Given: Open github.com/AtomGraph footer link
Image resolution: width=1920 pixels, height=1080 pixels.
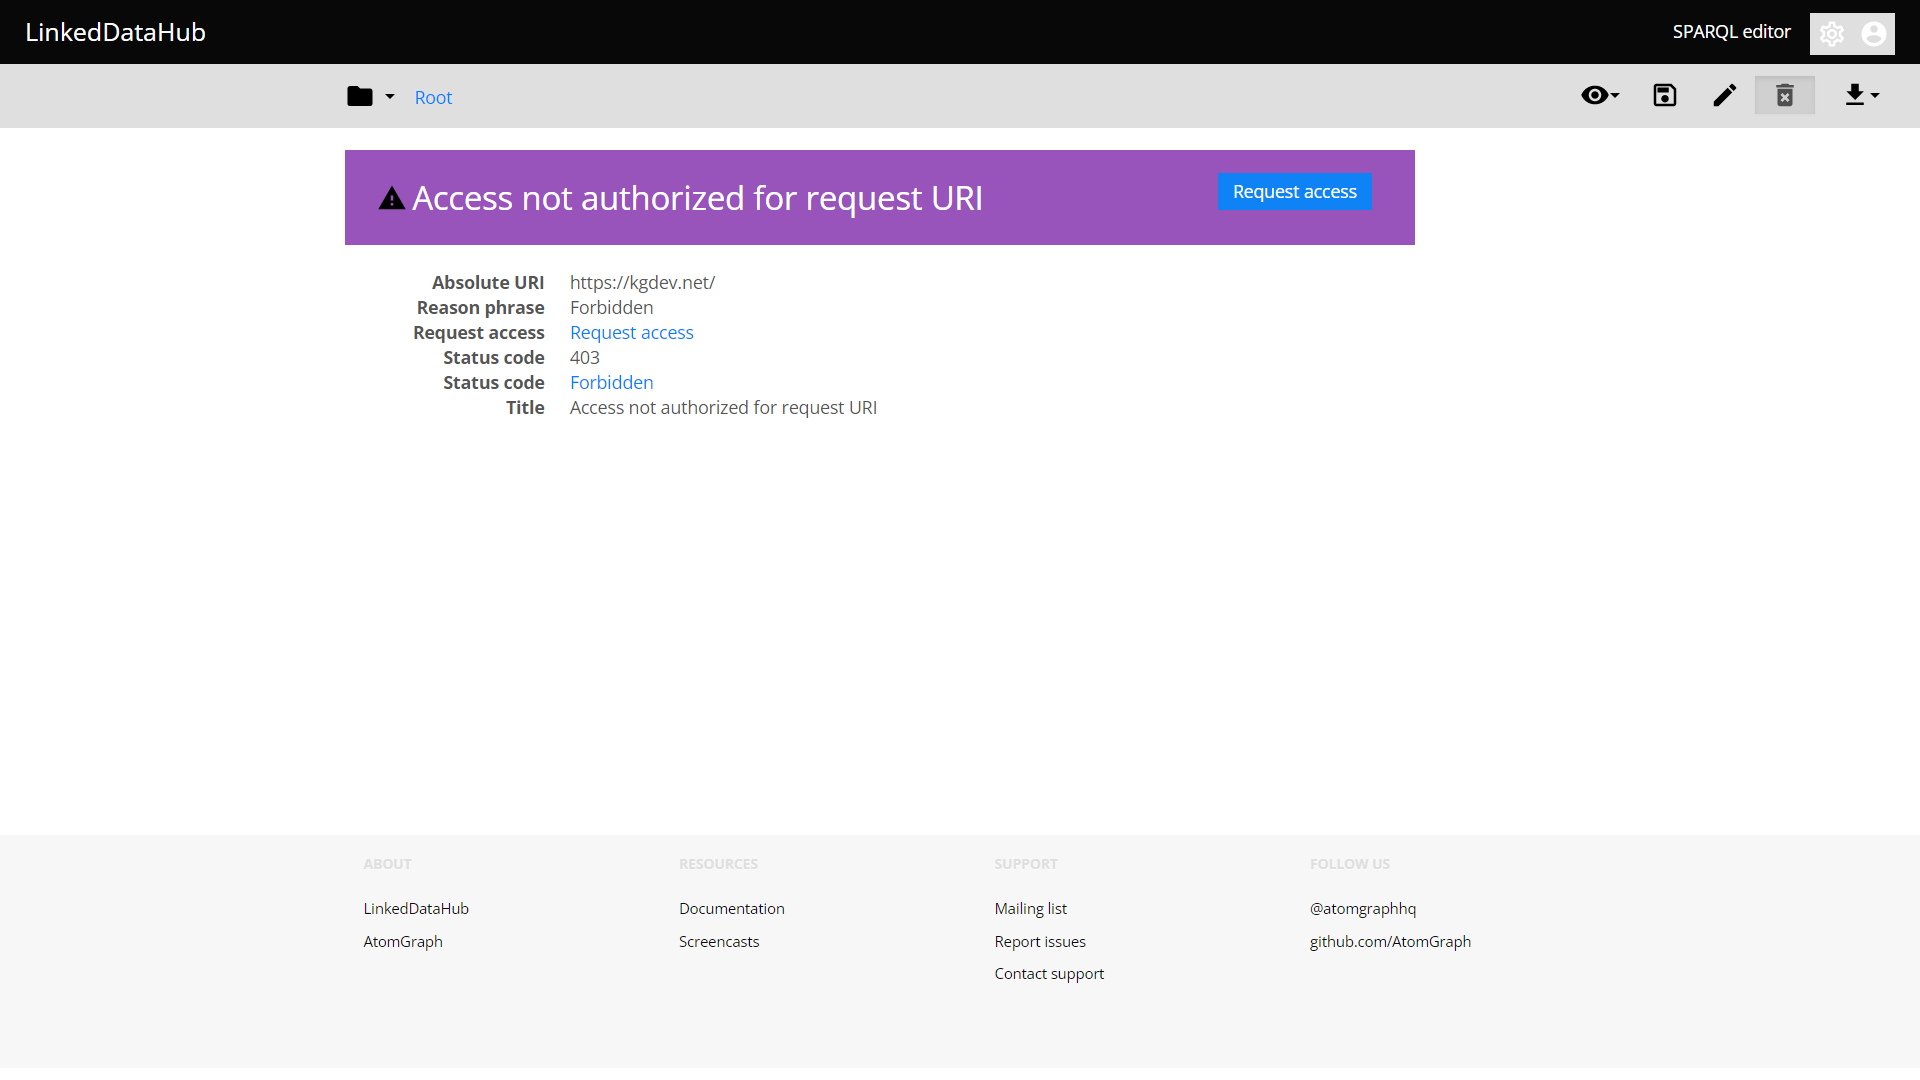Looking at the screenshot, I should (1390, 941).
